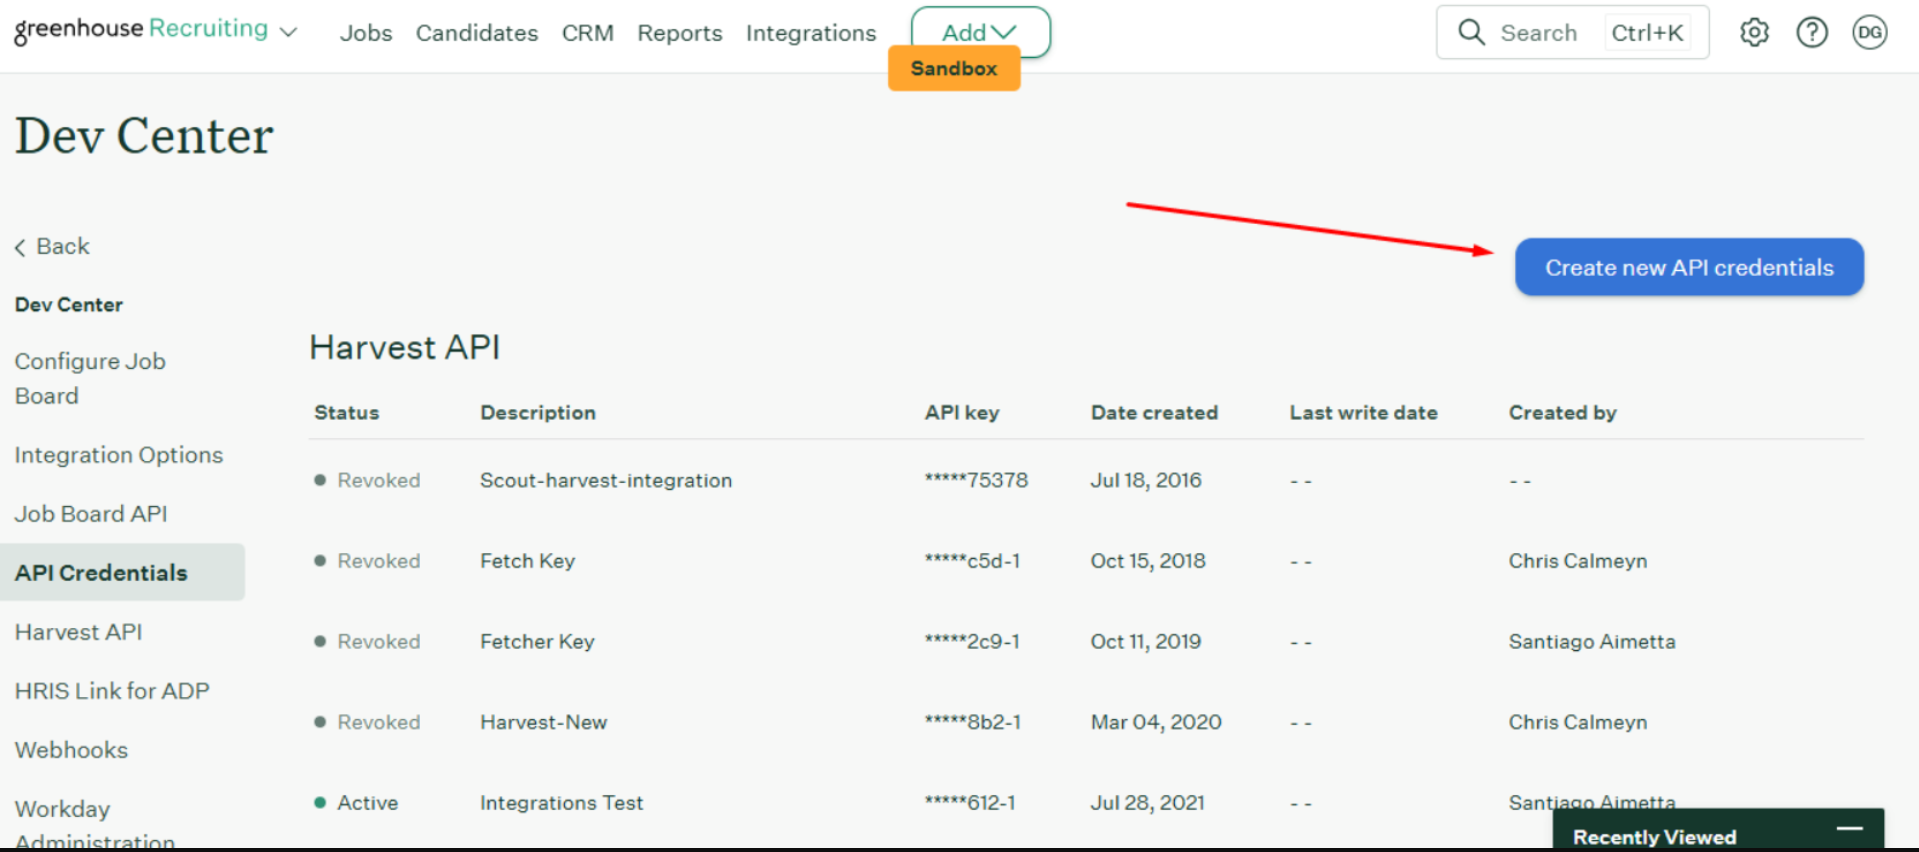
Task: Open the settings gear icon
Action: tap(1754, 33)
